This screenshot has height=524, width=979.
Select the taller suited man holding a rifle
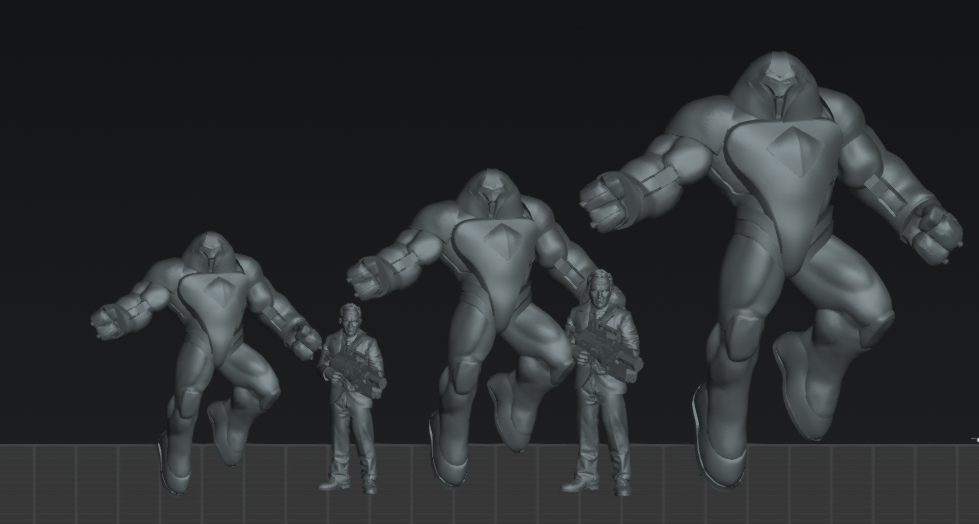pos(603,382)
